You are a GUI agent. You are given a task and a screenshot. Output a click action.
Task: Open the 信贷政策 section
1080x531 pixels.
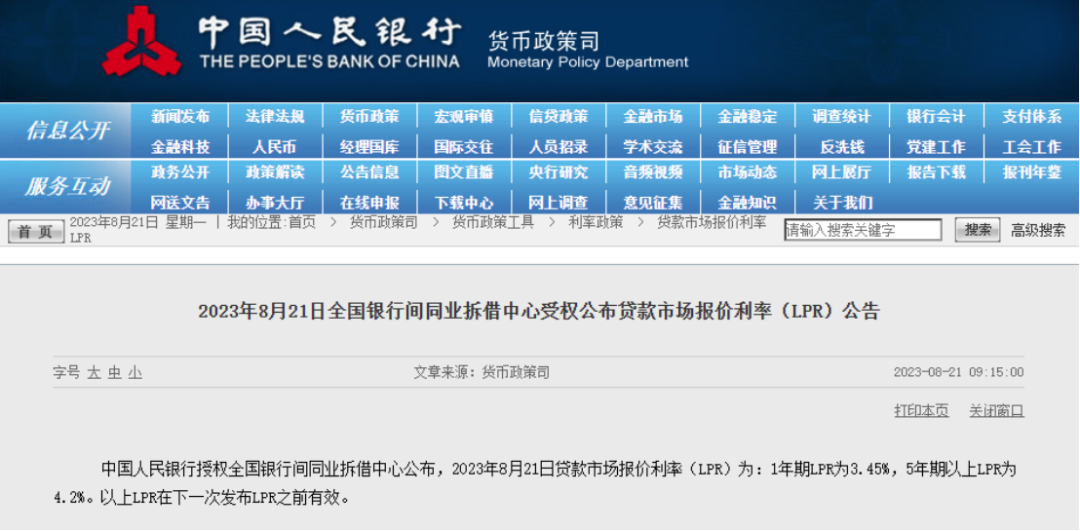[558, 116]
